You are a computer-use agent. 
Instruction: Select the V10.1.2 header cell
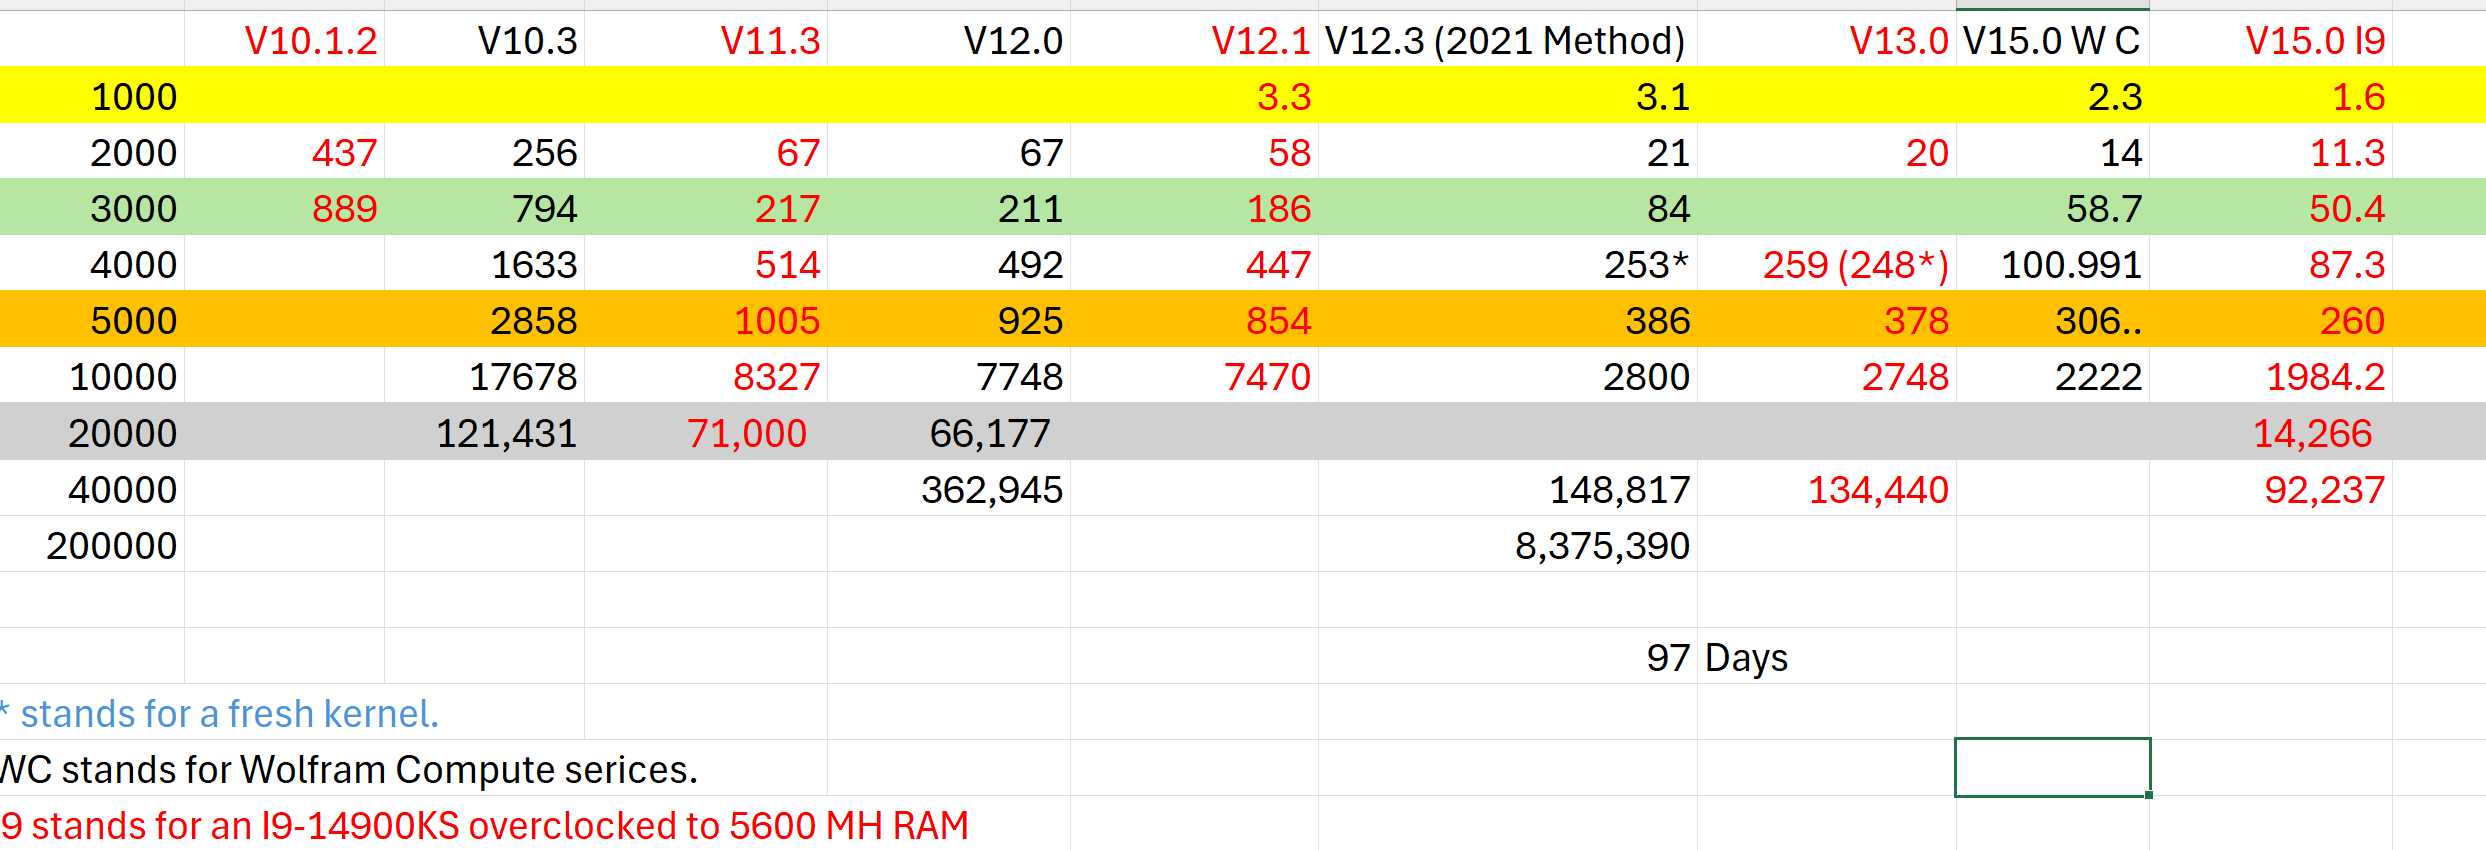[285, 40]
